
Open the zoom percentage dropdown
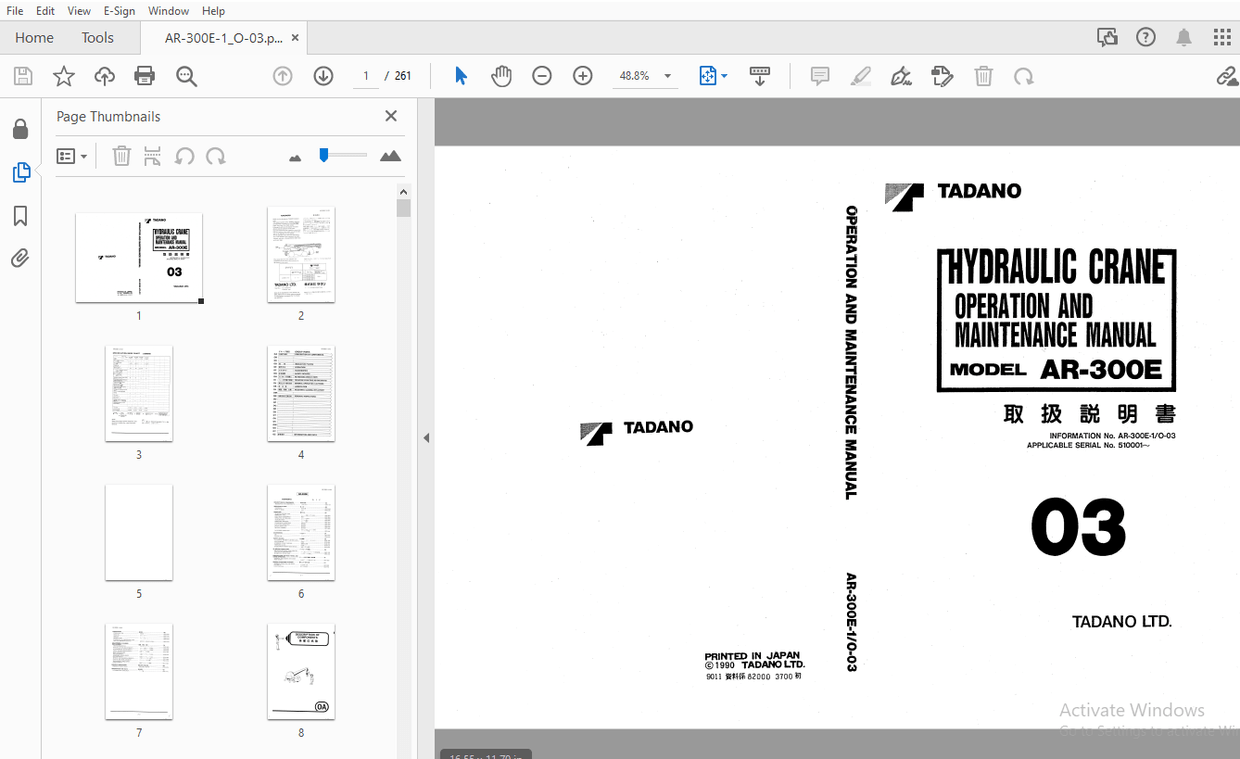coord(667,75)
